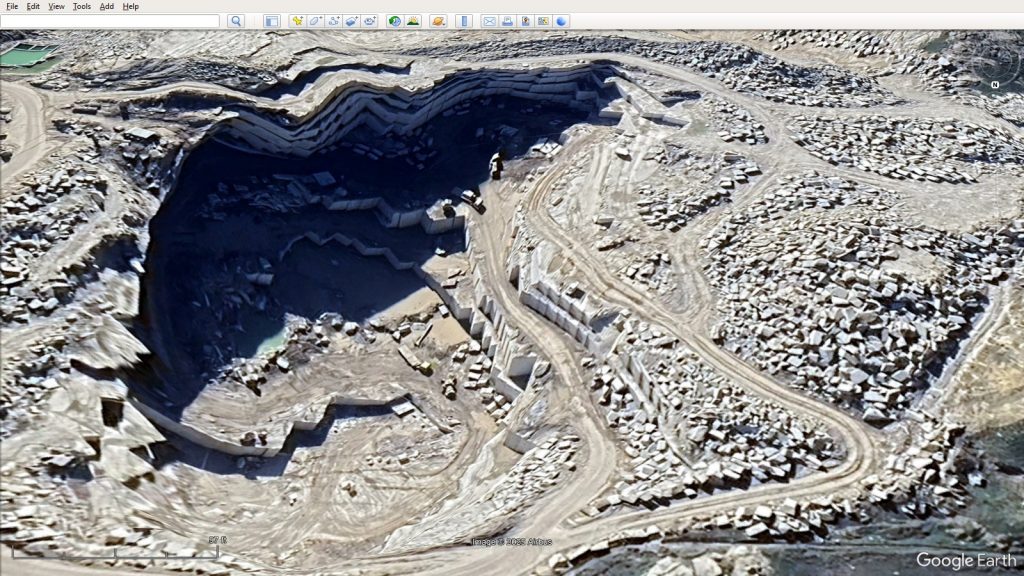Open the Ruler measuring tool

[463, 21]
